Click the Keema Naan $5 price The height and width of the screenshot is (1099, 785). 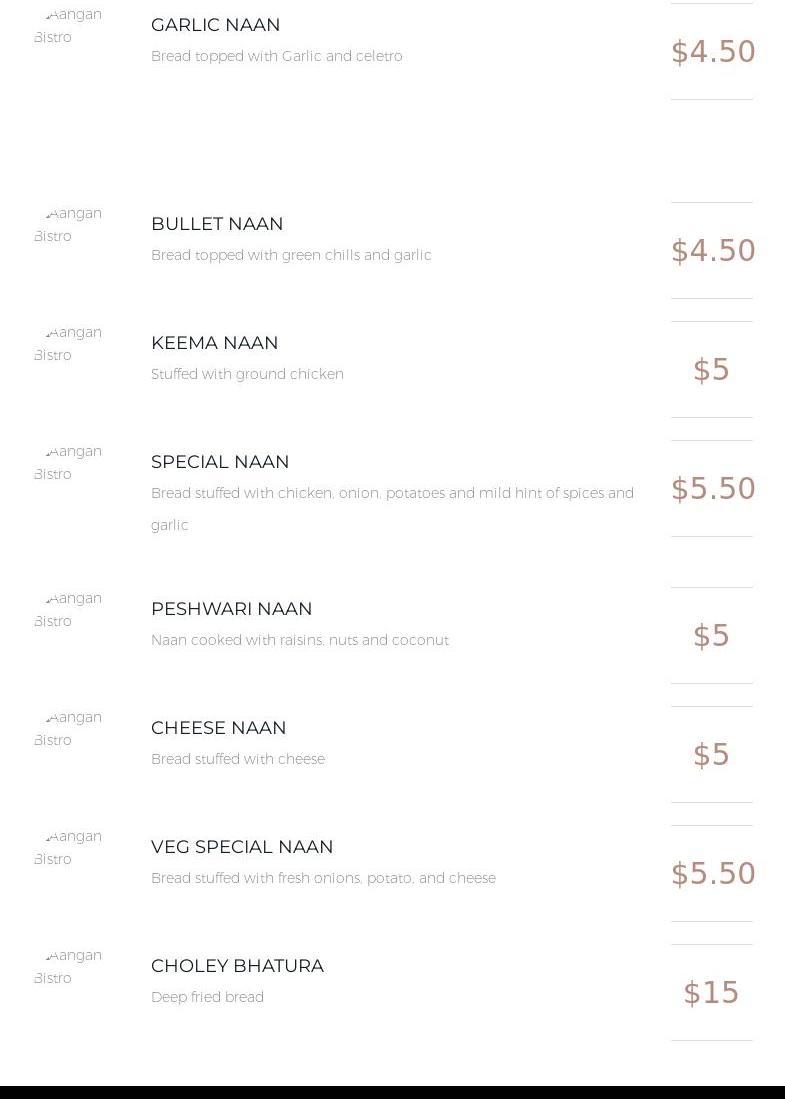[712, 370]
